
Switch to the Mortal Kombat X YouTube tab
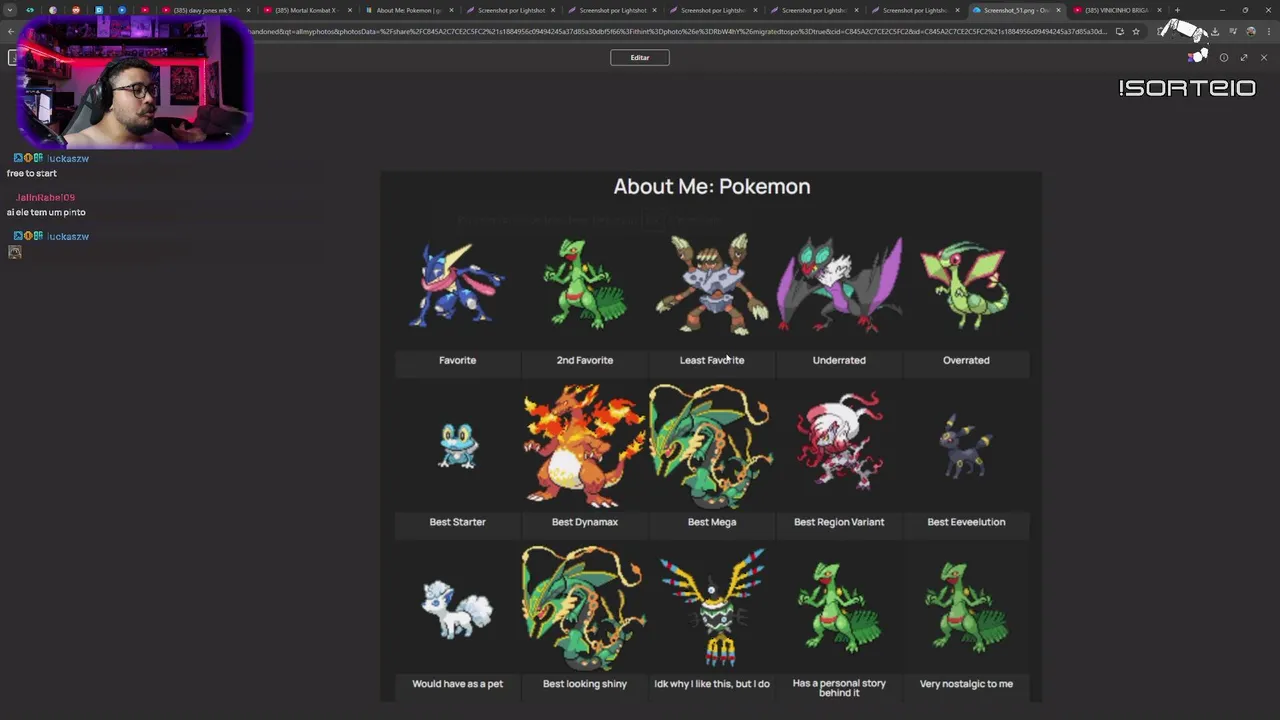coord(306,10)
